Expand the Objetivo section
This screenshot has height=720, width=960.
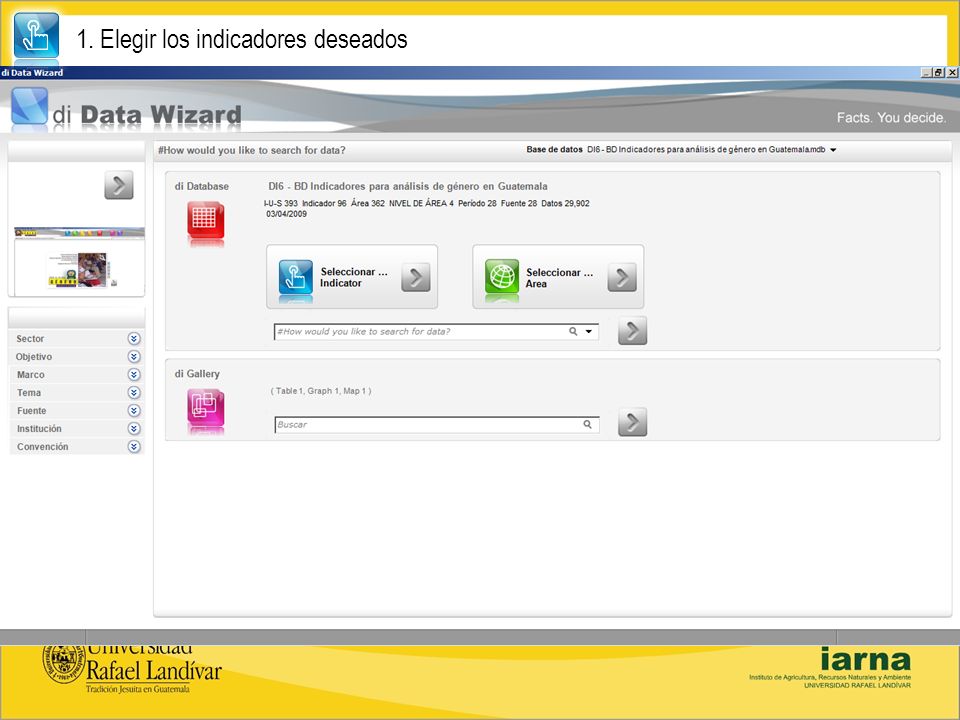tap(134, 356)
